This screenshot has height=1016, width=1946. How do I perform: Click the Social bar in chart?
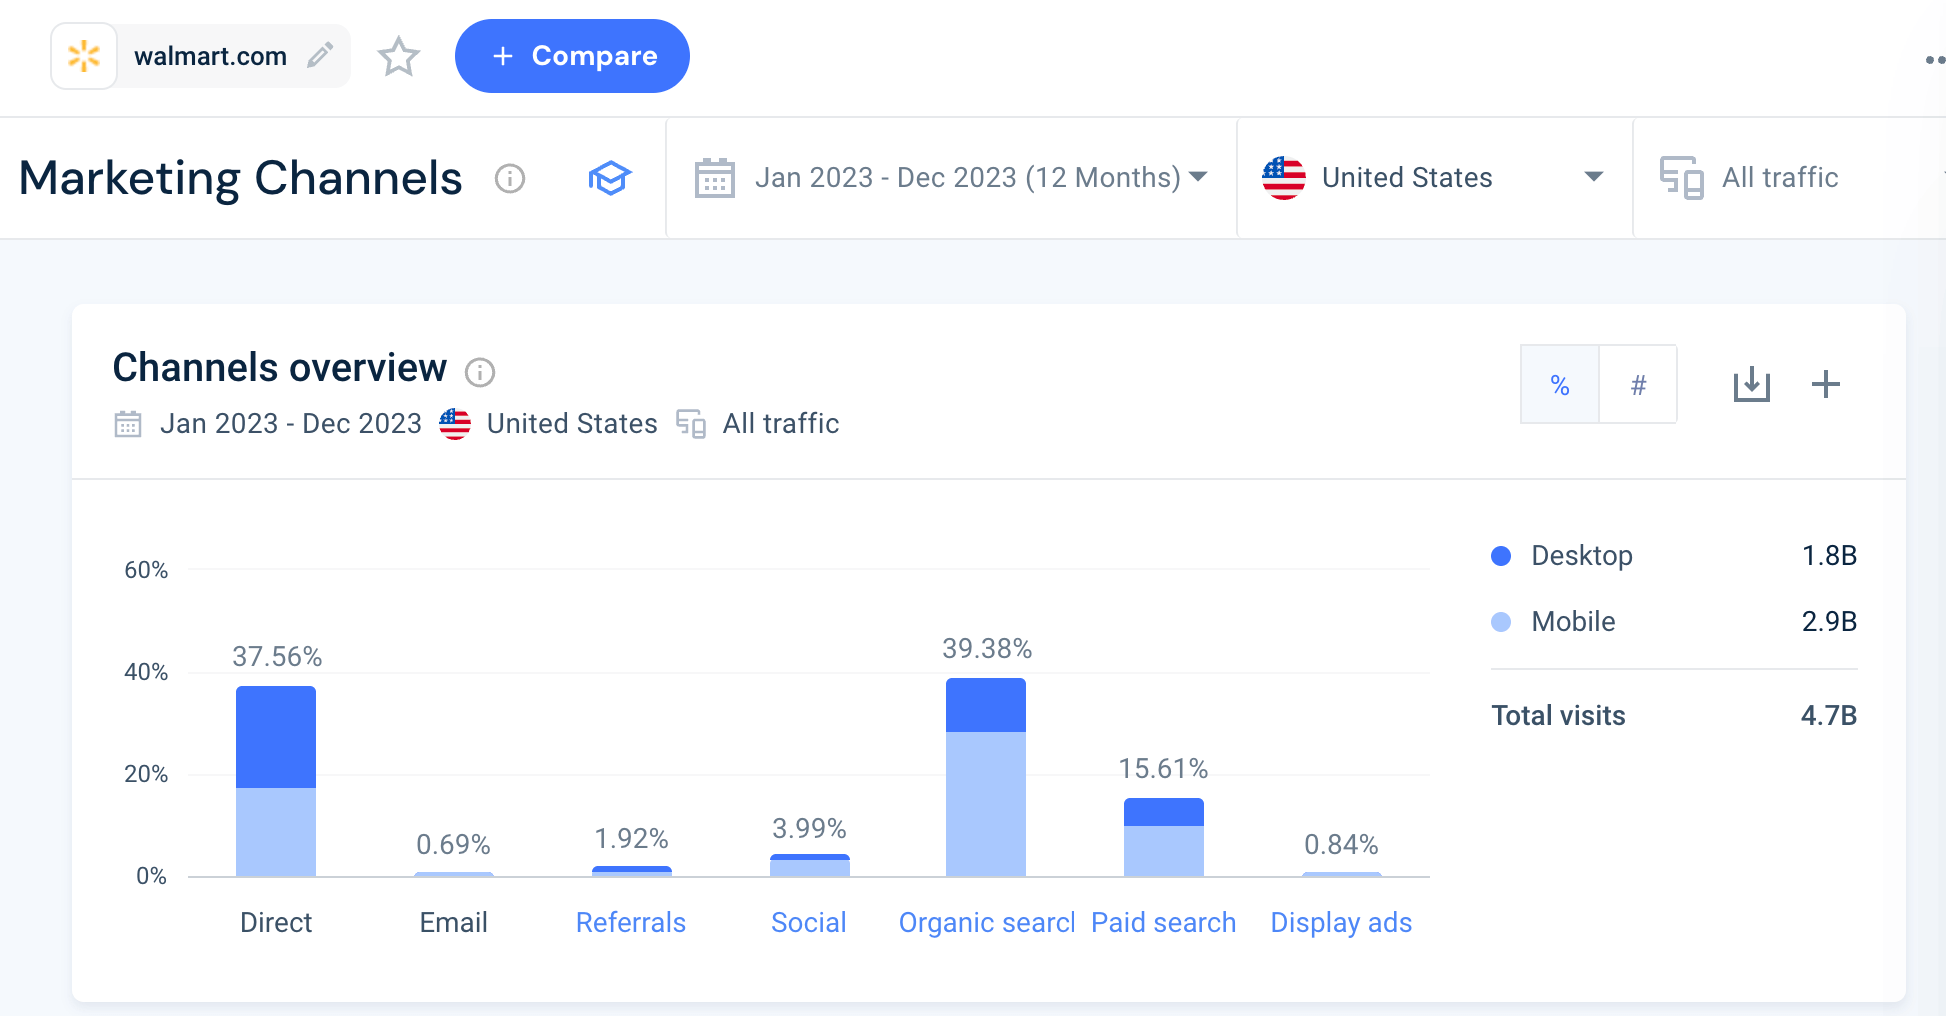pos(810,866)
